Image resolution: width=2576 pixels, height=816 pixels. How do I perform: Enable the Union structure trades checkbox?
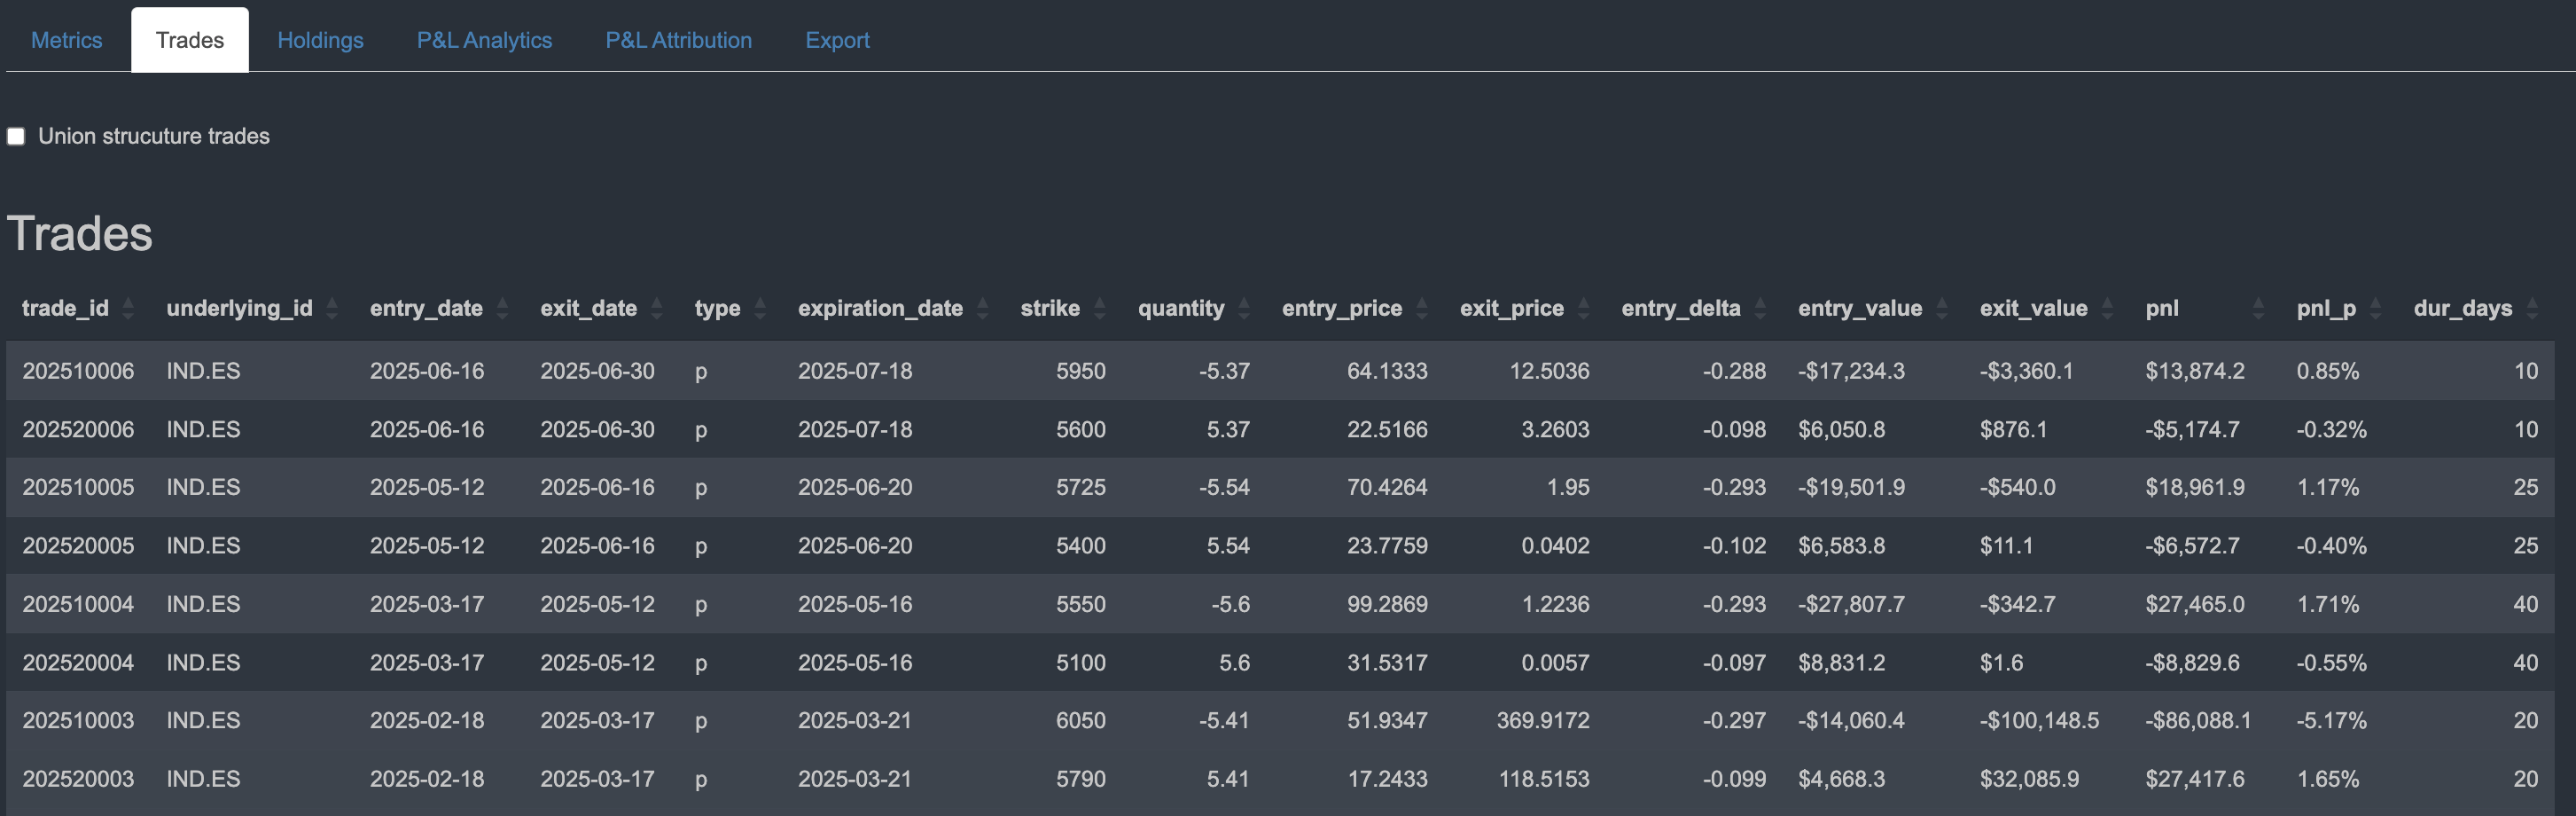pos(16,137)
